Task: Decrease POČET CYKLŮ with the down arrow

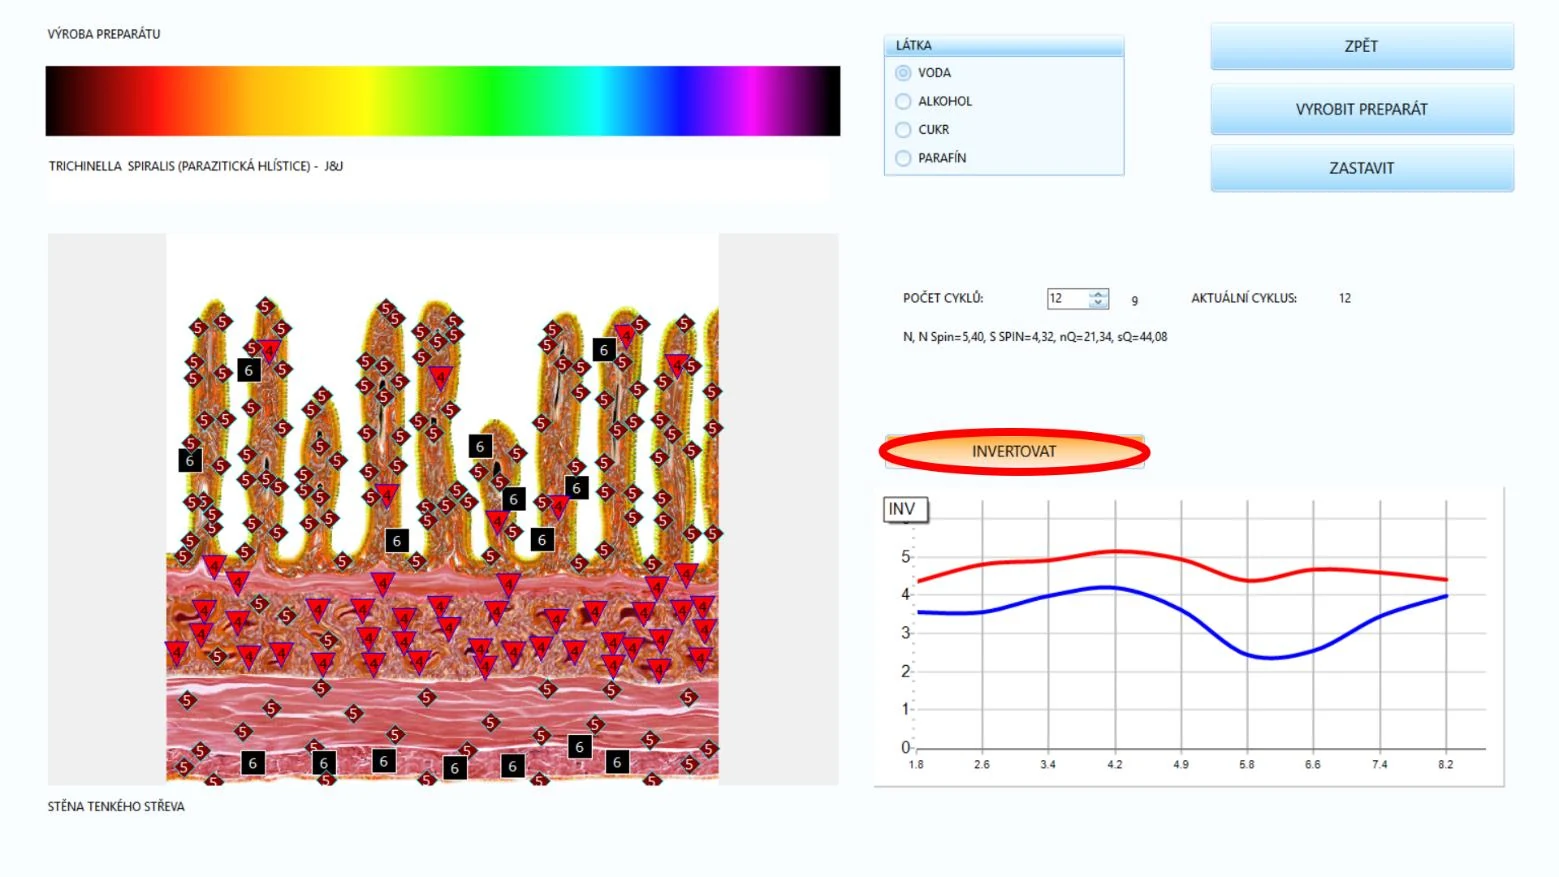Action: click(1098, 303)
